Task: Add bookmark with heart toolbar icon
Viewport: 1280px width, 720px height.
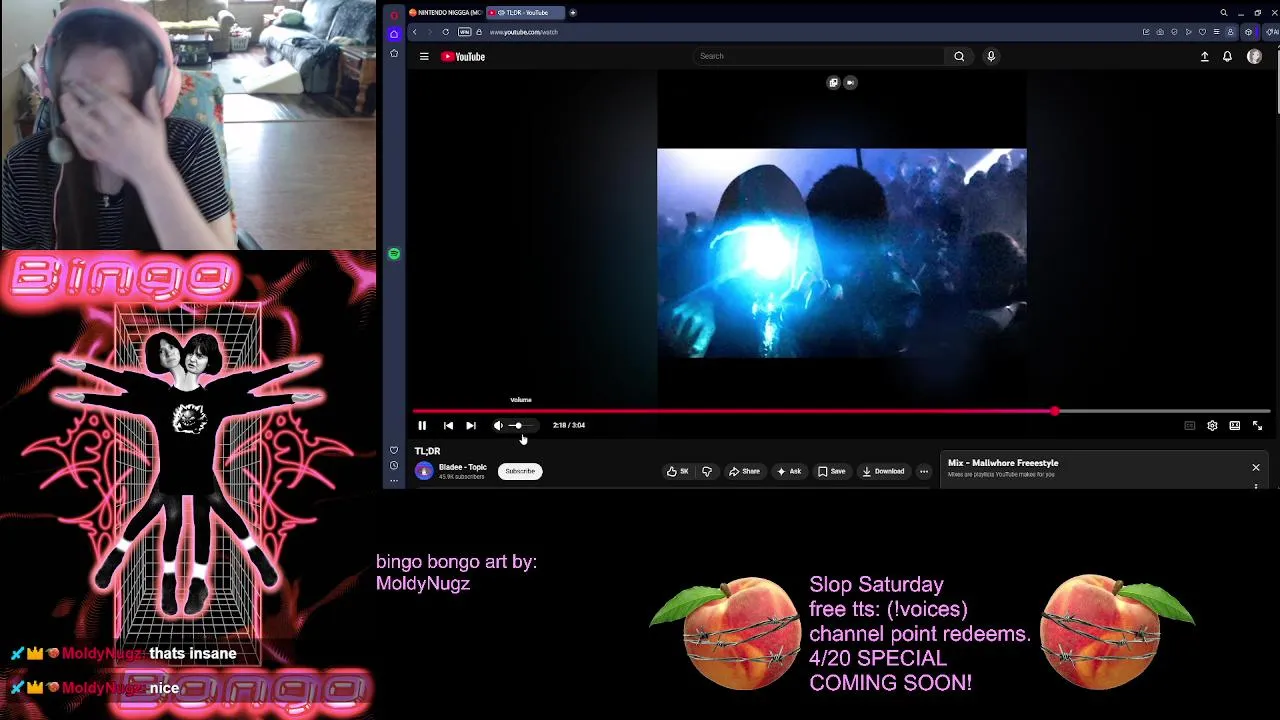Action: point(1202,32)
